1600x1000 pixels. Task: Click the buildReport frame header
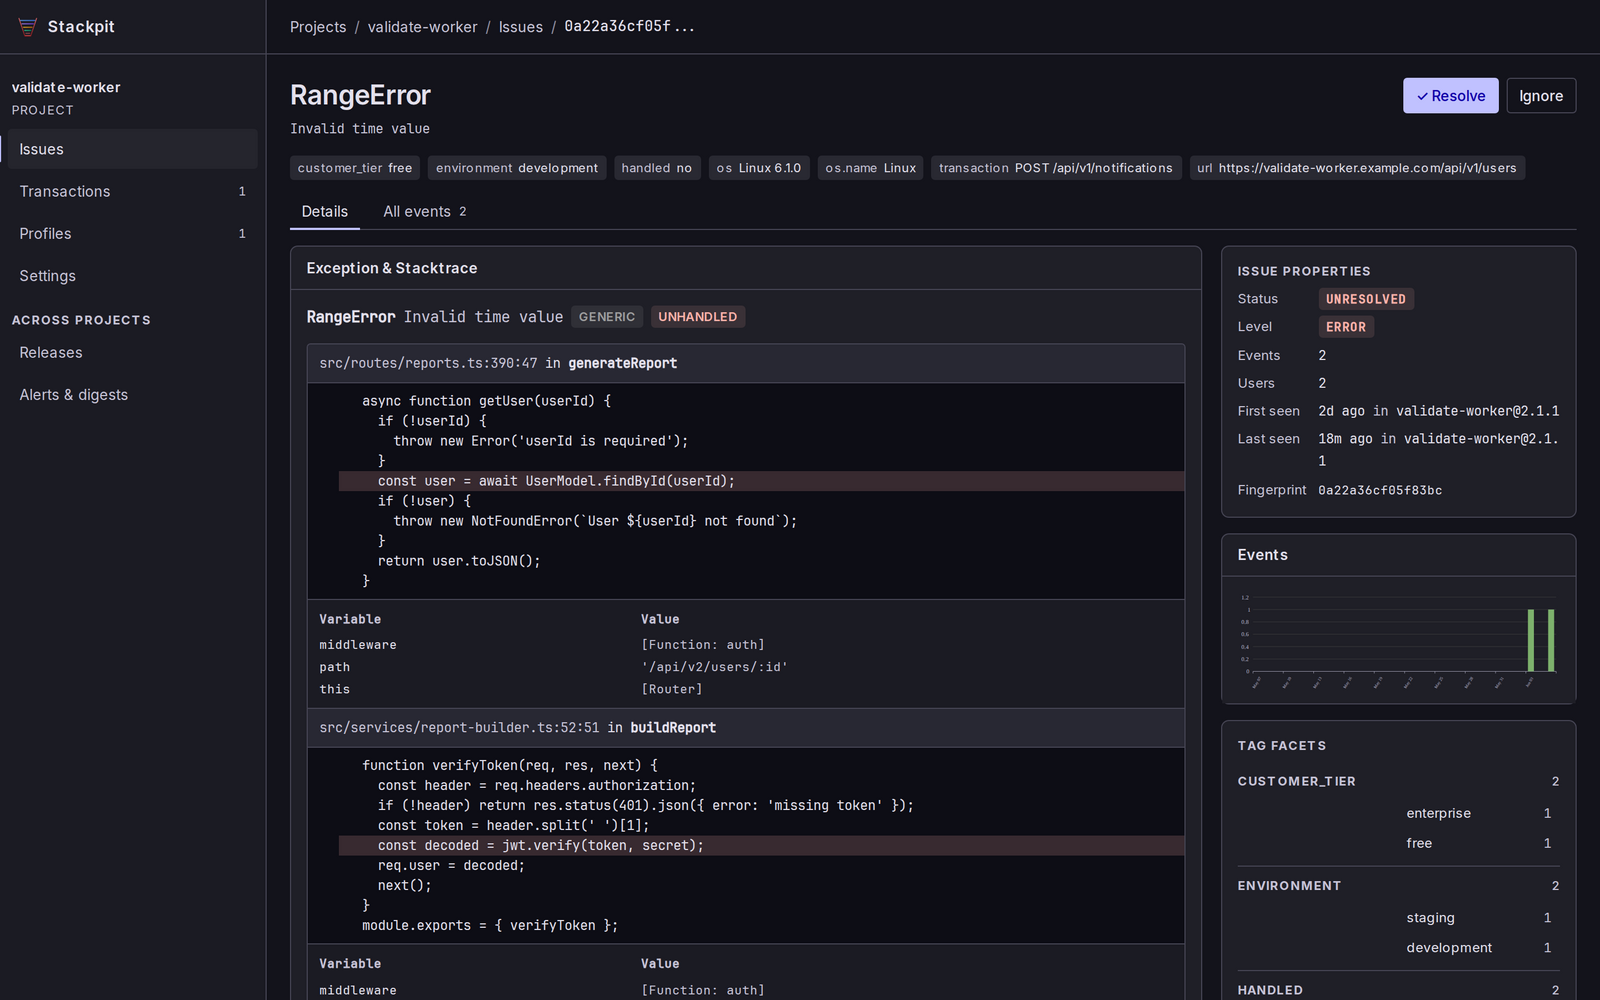(x=746, y=728)
